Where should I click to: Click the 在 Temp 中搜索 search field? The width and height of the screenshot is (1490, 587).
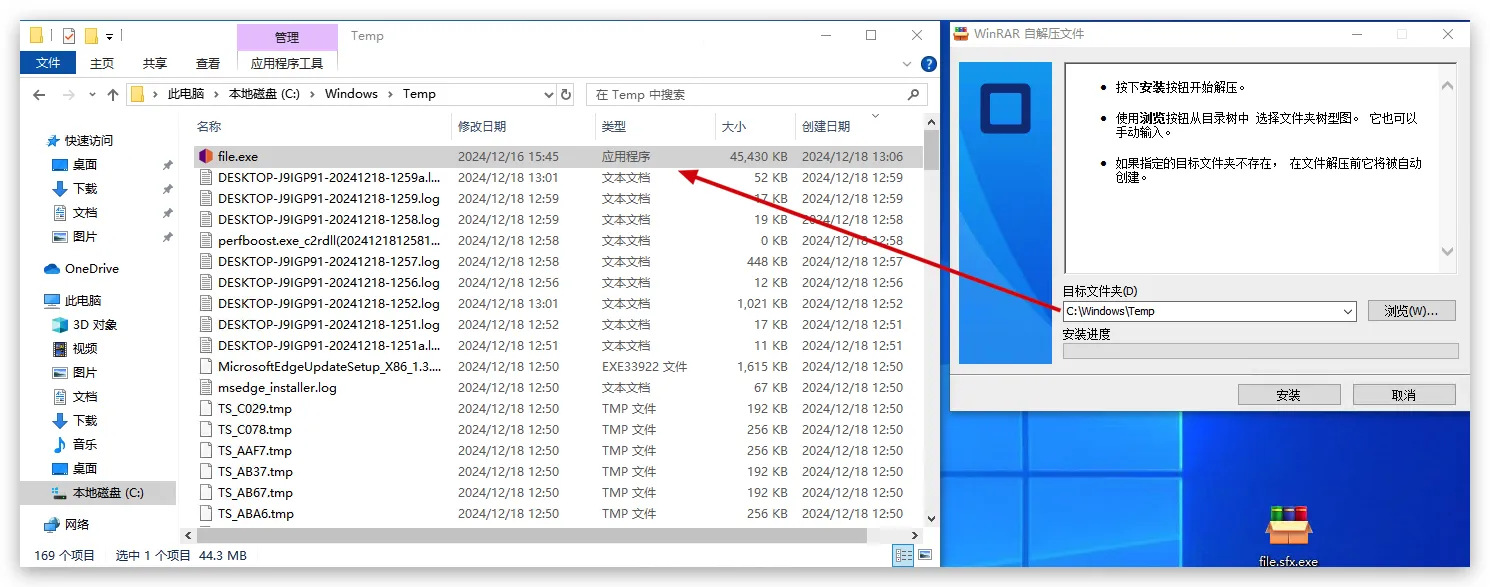pos(745,94)
